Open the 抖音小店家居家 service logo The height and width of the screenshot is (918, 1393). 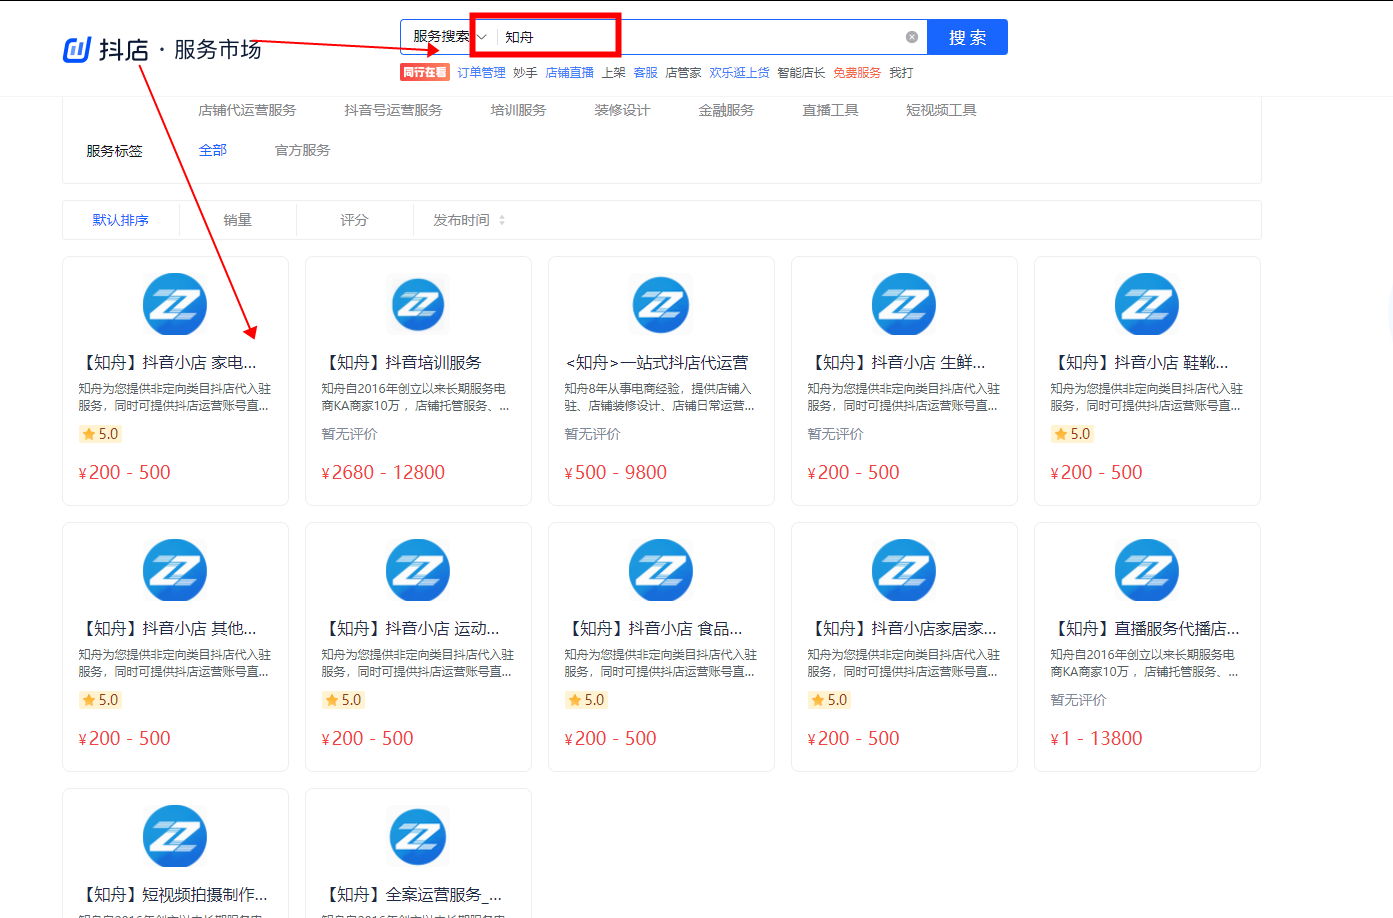[904, 570]
